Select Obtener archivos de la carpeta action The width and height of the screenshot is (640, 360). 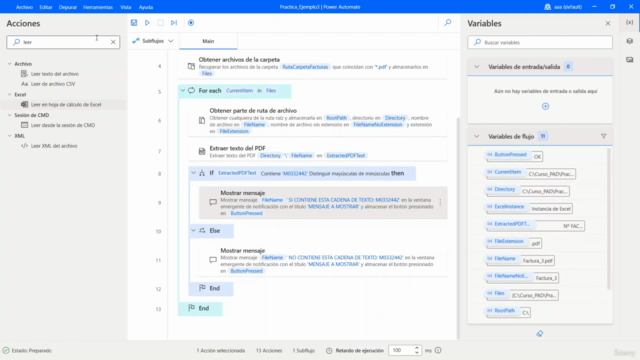pos(313,66)
